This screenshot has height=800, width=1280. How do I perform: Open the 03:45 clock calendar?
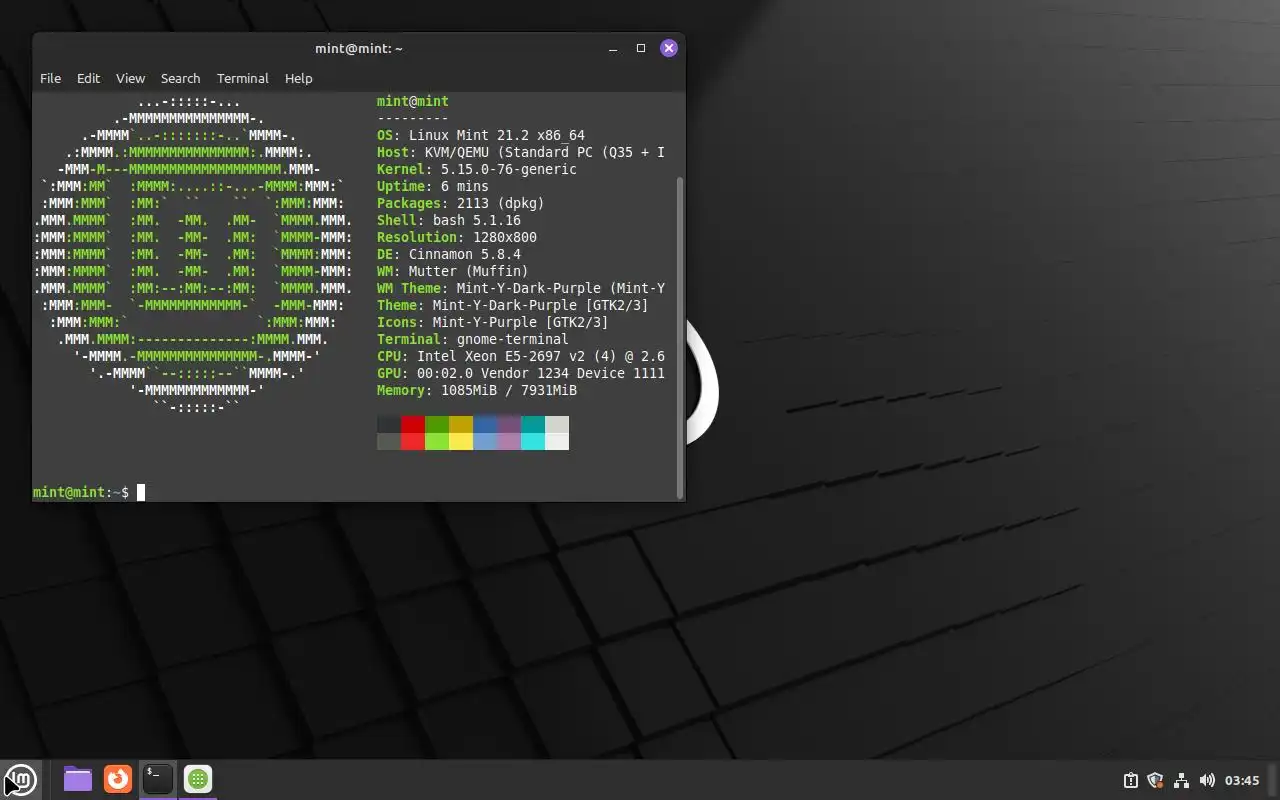pos(1242,780)
